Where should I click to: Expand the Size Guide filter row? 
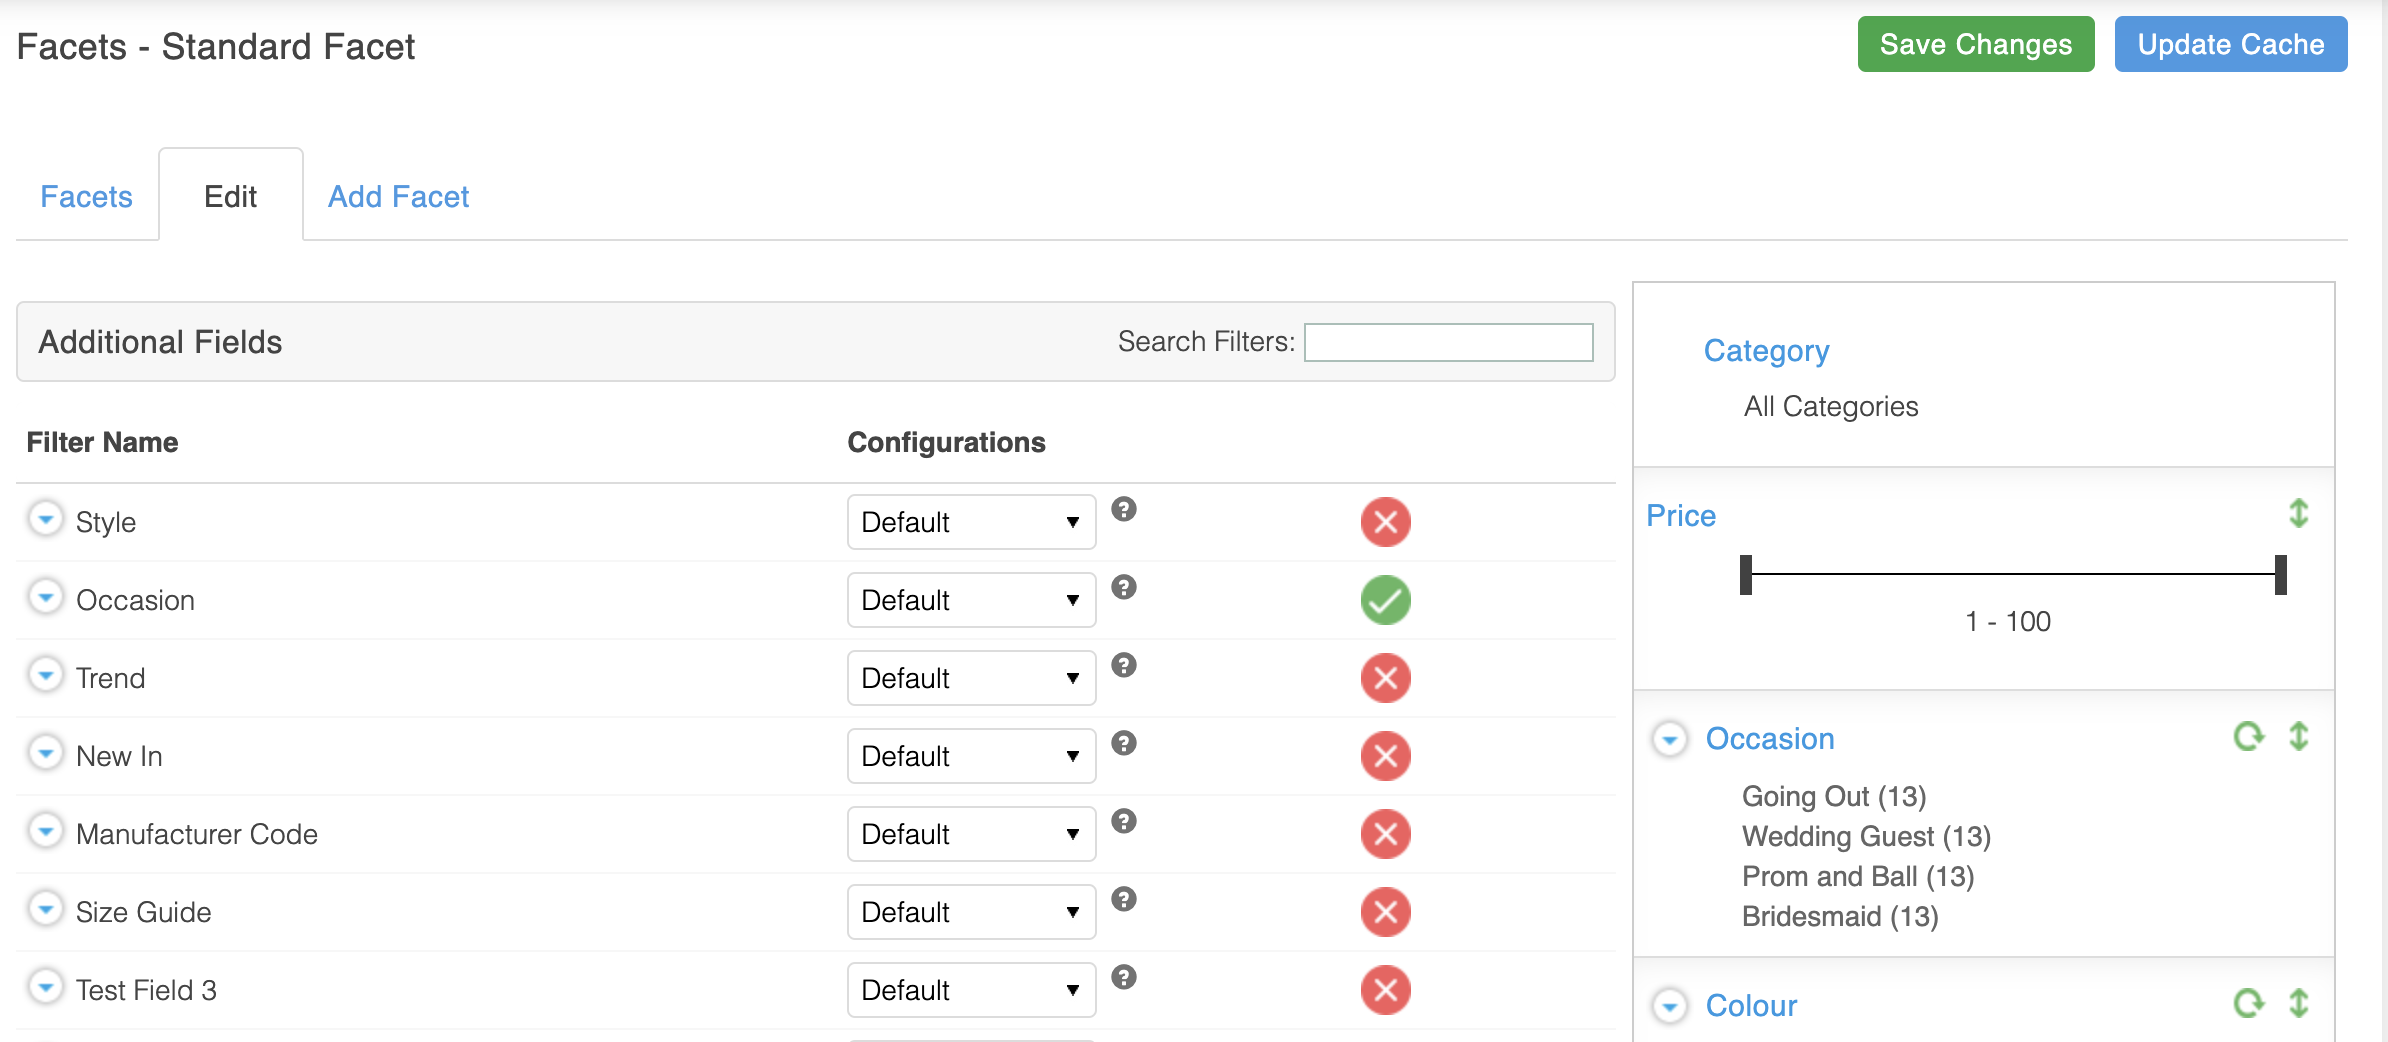45,909
